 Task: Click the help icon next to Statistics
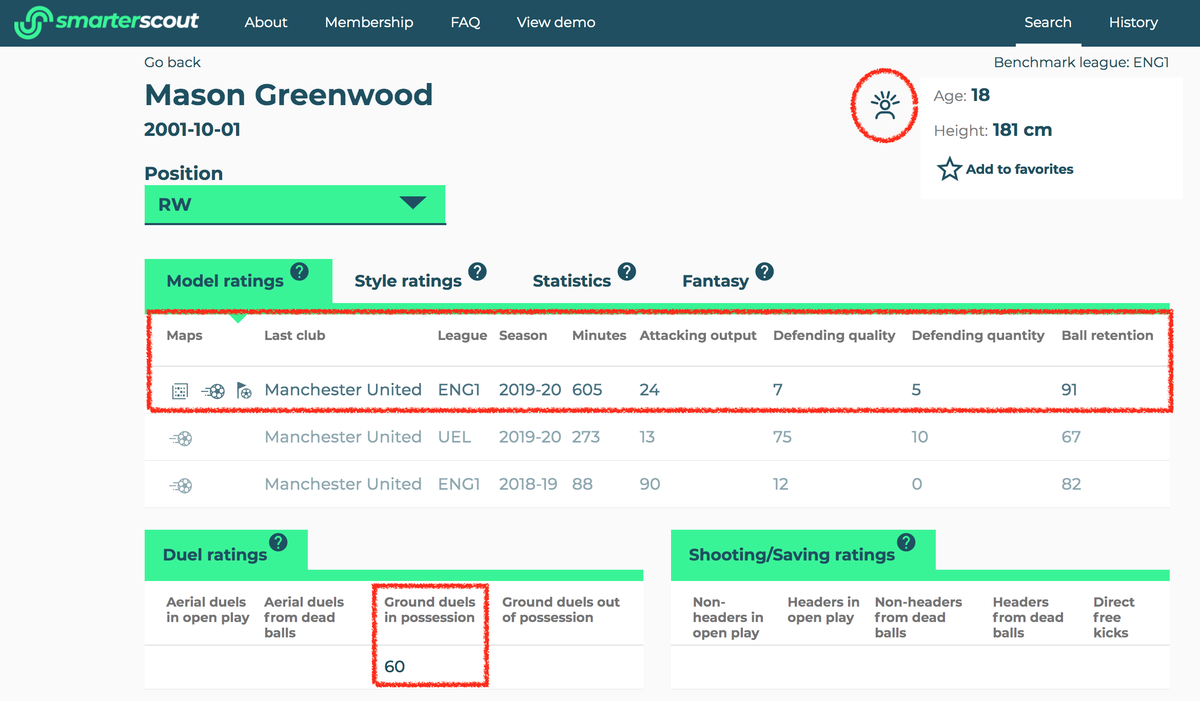tap(626, 271)
